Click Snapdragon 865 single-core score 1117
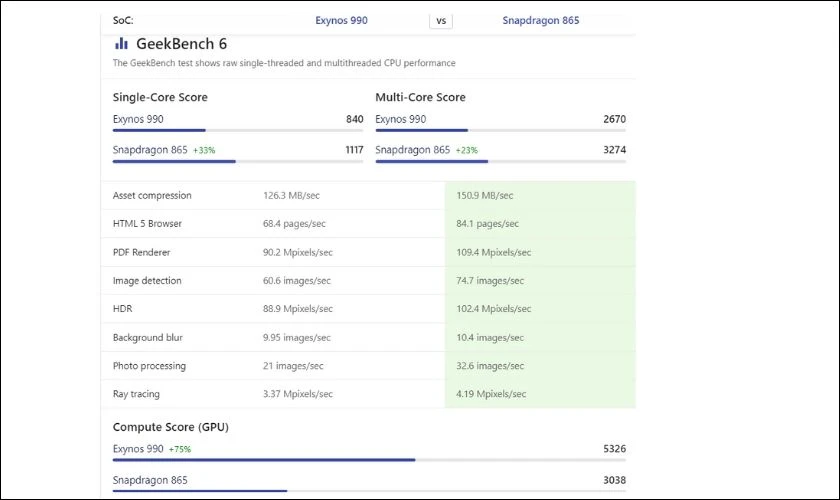Viewport: 840px width, 500px height. click(x=354, y=150)
